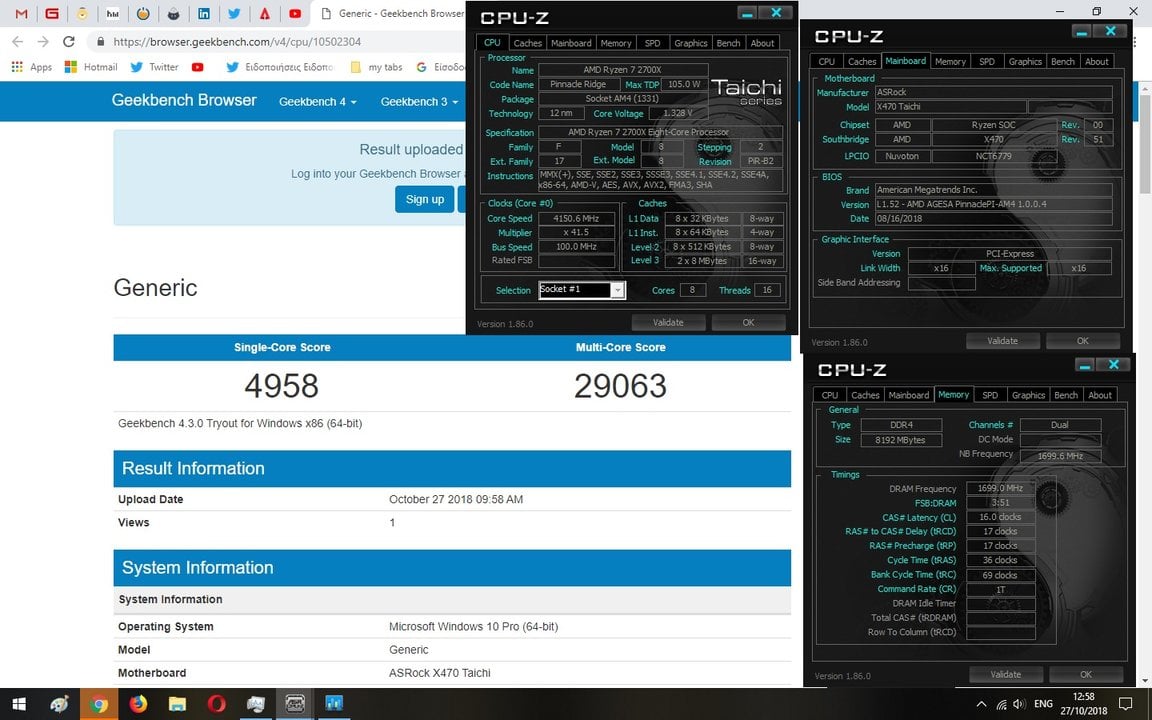
Task: Open the Action Center notifications icon
Action: point(1125,704)
